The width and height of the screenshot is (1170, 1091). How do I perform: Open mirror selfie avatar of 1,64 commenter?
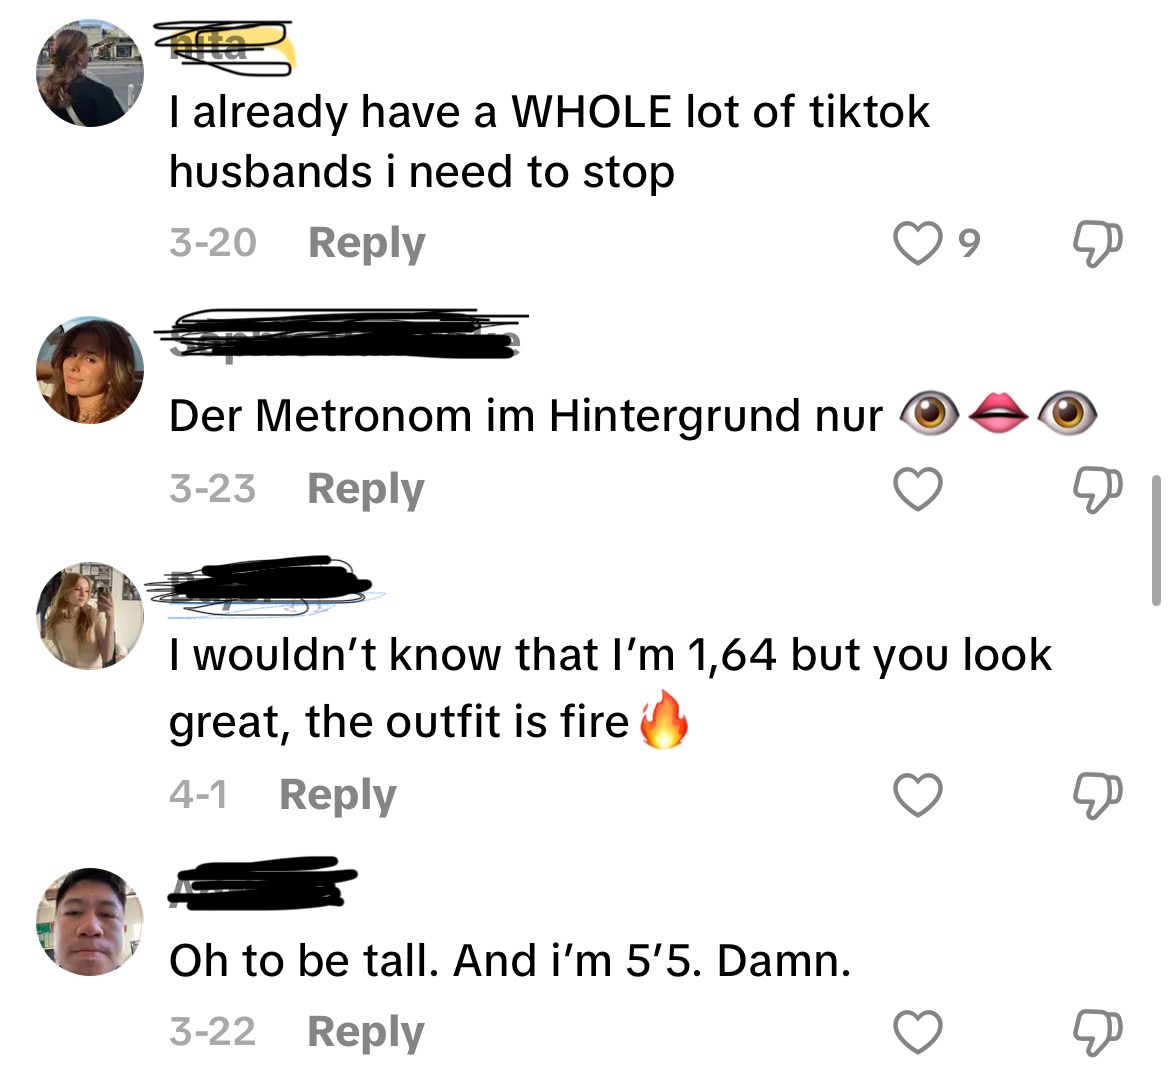(90, 616)
